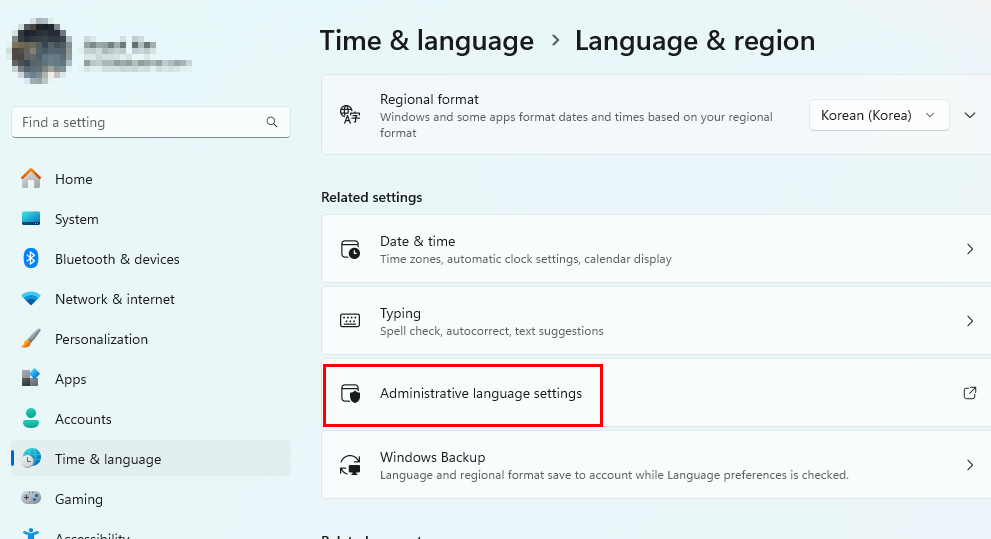Click the Regional format language icon

click(350, 114)
